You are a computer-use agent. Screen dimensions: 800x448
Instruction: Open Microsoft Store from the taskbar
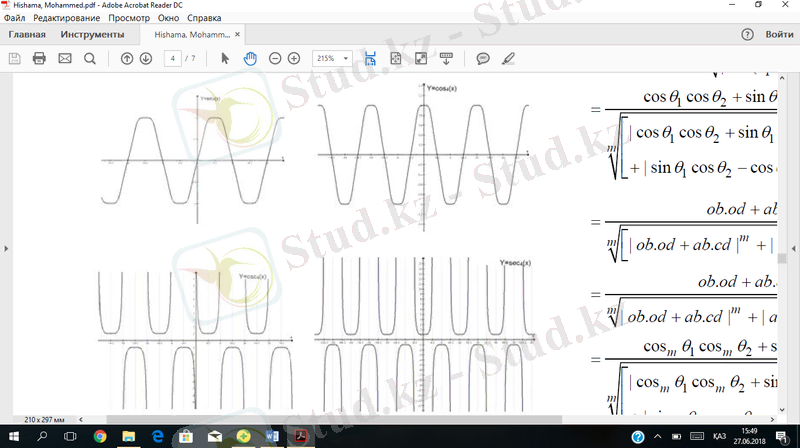[x=186, y=436]
